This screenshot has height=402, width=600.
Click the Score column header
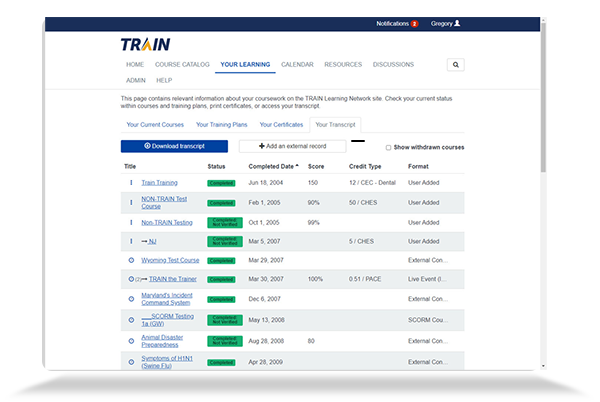click(316, 166)
